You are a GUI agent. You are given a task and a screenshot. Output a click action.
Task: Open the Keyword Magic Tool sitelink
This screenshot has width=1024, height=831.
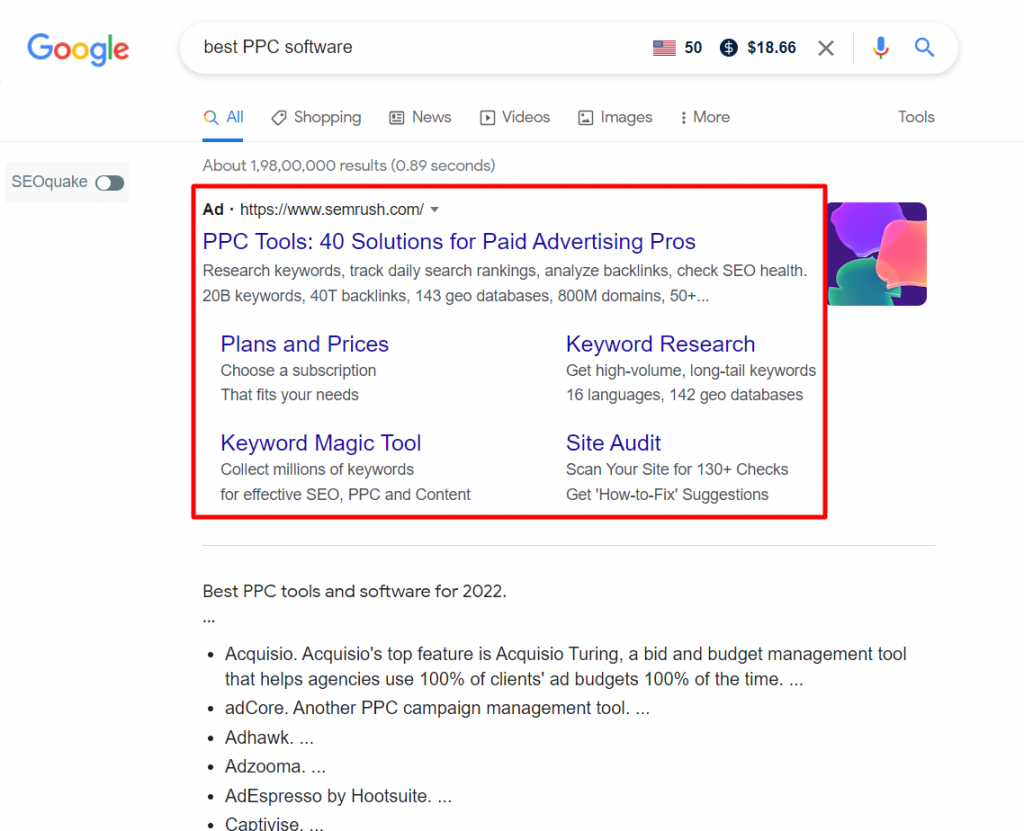320,442
